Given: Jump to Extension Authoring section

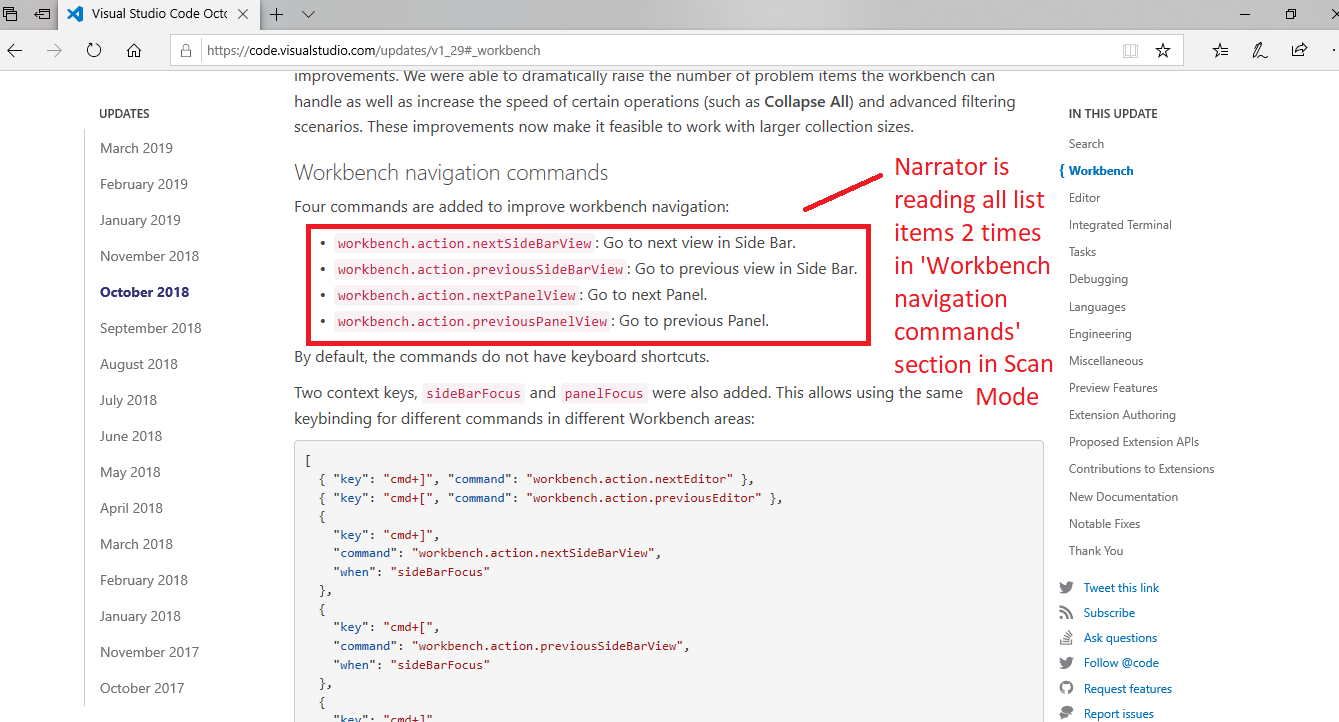Looking at the screenshot, I should [x=1122, y=415].
